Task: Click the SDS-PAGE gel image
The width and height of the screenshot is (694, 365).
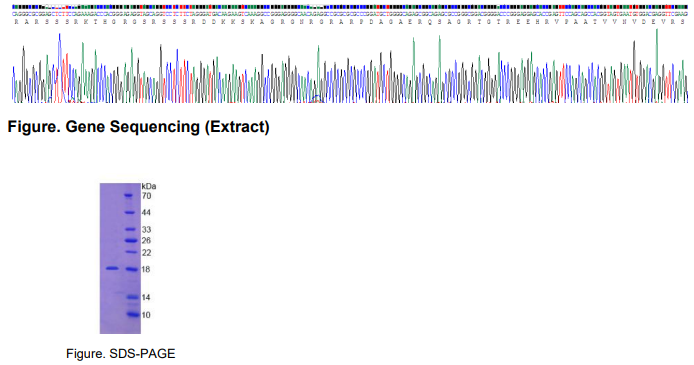Action: [x=120, y=258]
